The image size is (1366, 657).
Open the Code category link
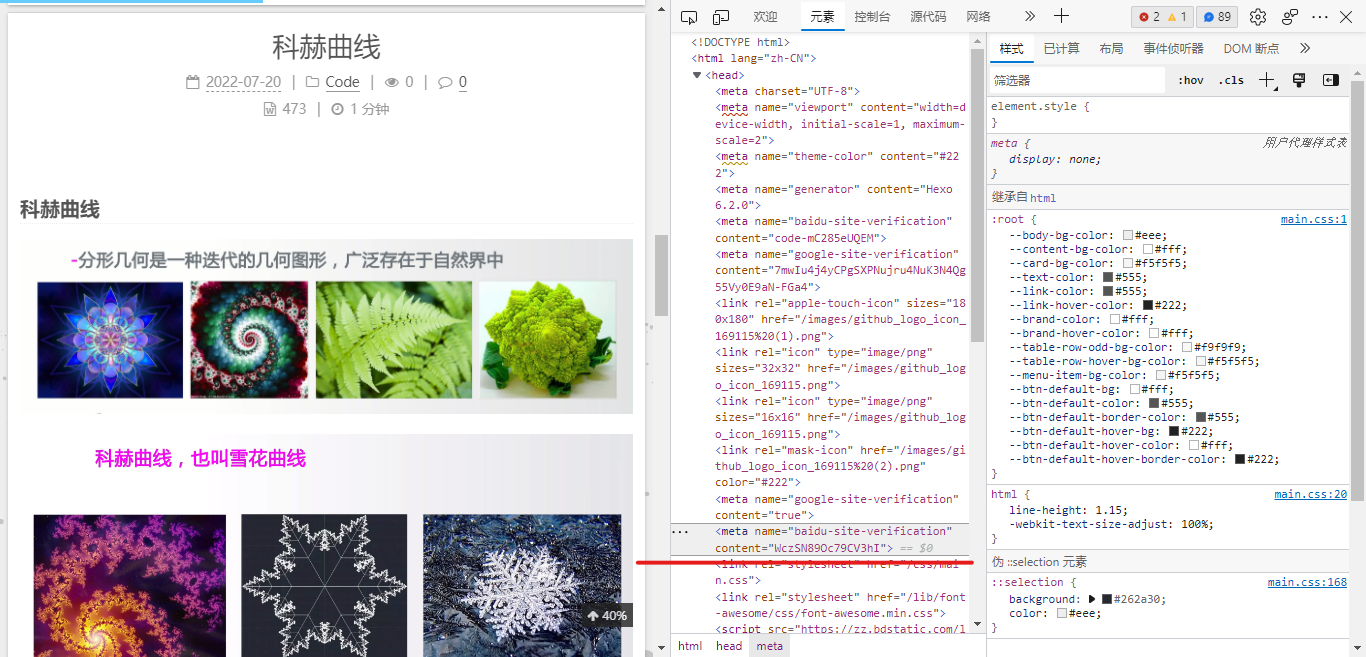342,82
